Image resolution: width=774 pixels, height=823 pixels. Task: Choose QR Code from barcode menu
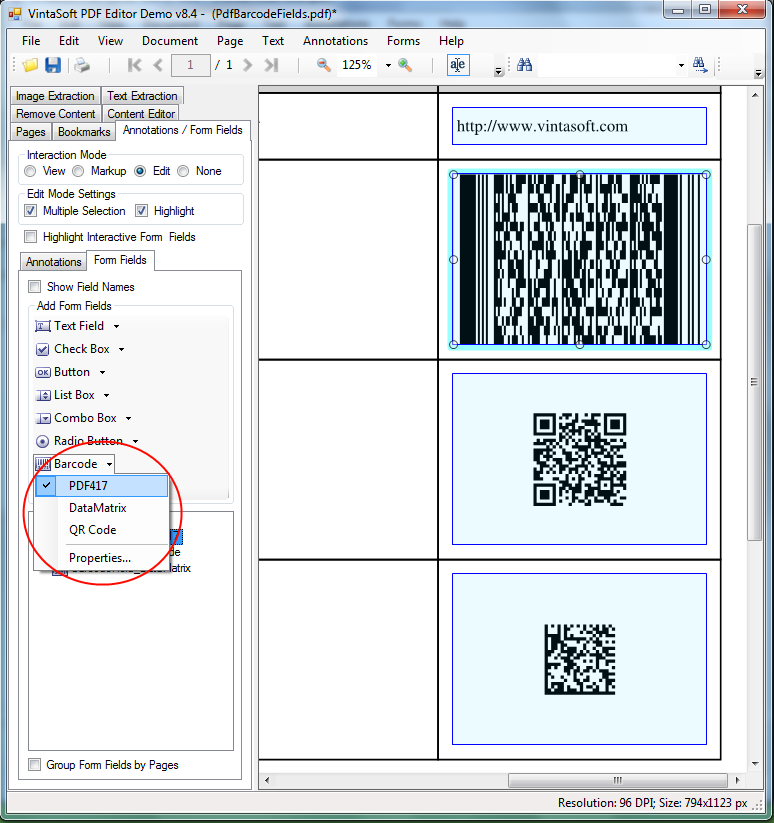tap(102, 530)
